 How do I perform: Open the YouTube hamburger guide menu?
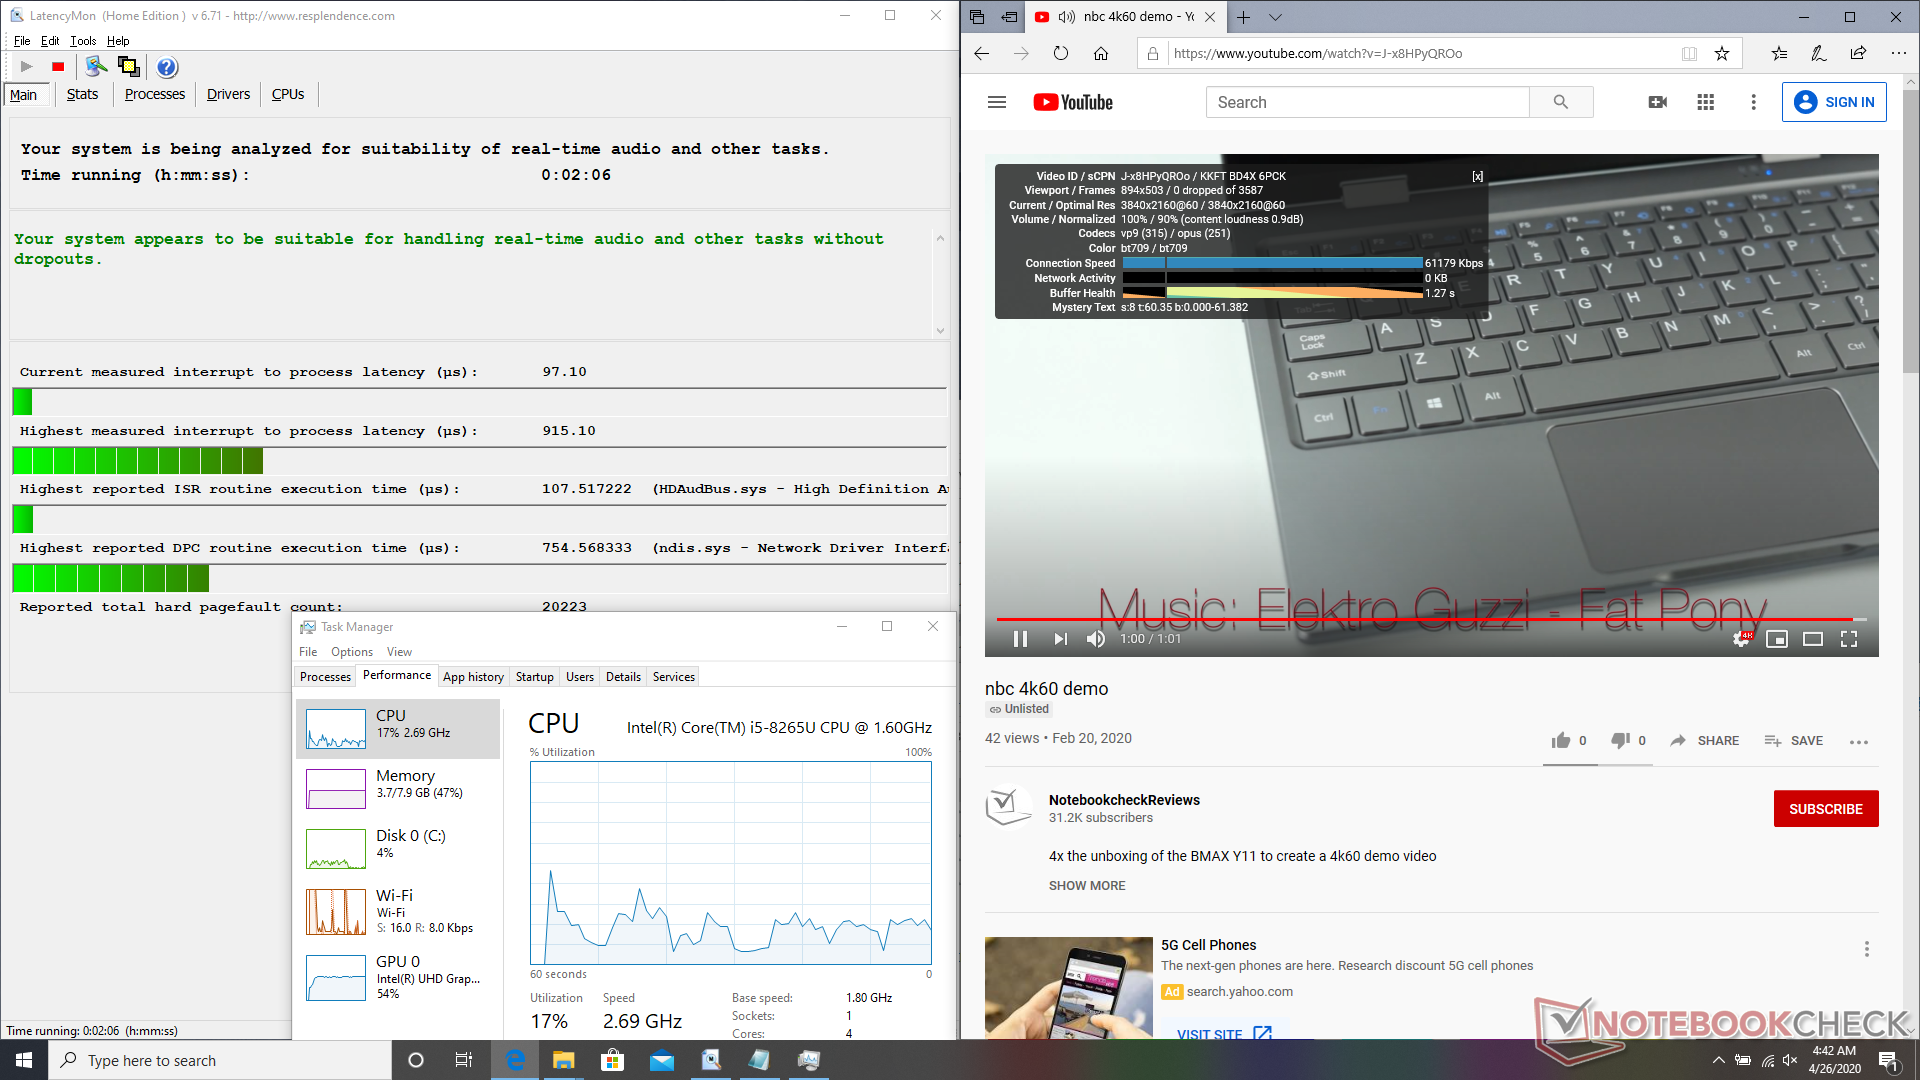(996, 102)
